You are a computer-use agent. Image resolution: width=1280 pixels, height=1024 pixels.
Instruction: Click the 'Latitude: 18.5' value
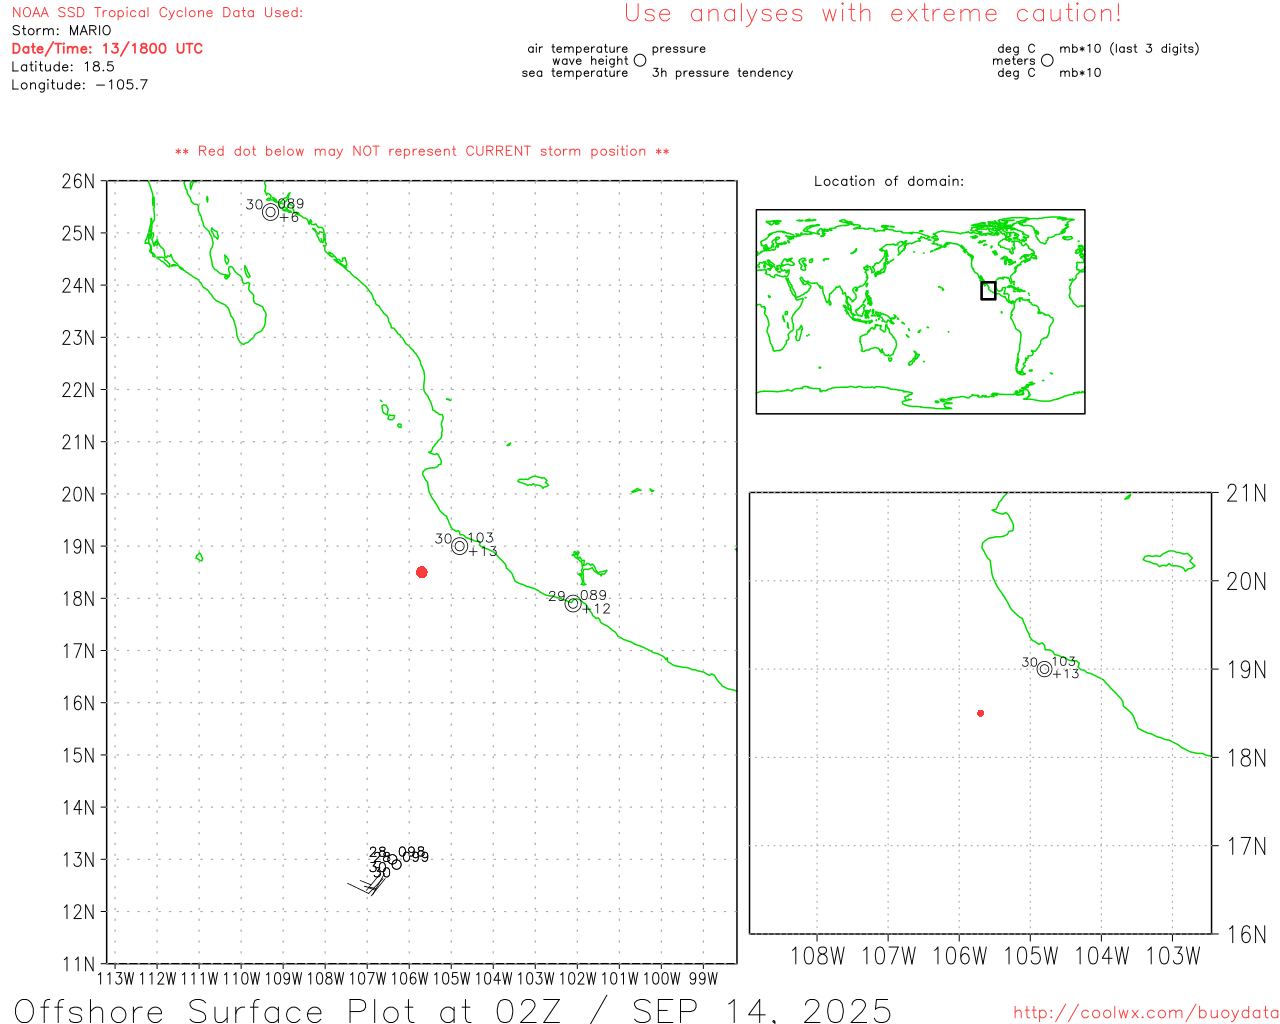pos(63,67)
